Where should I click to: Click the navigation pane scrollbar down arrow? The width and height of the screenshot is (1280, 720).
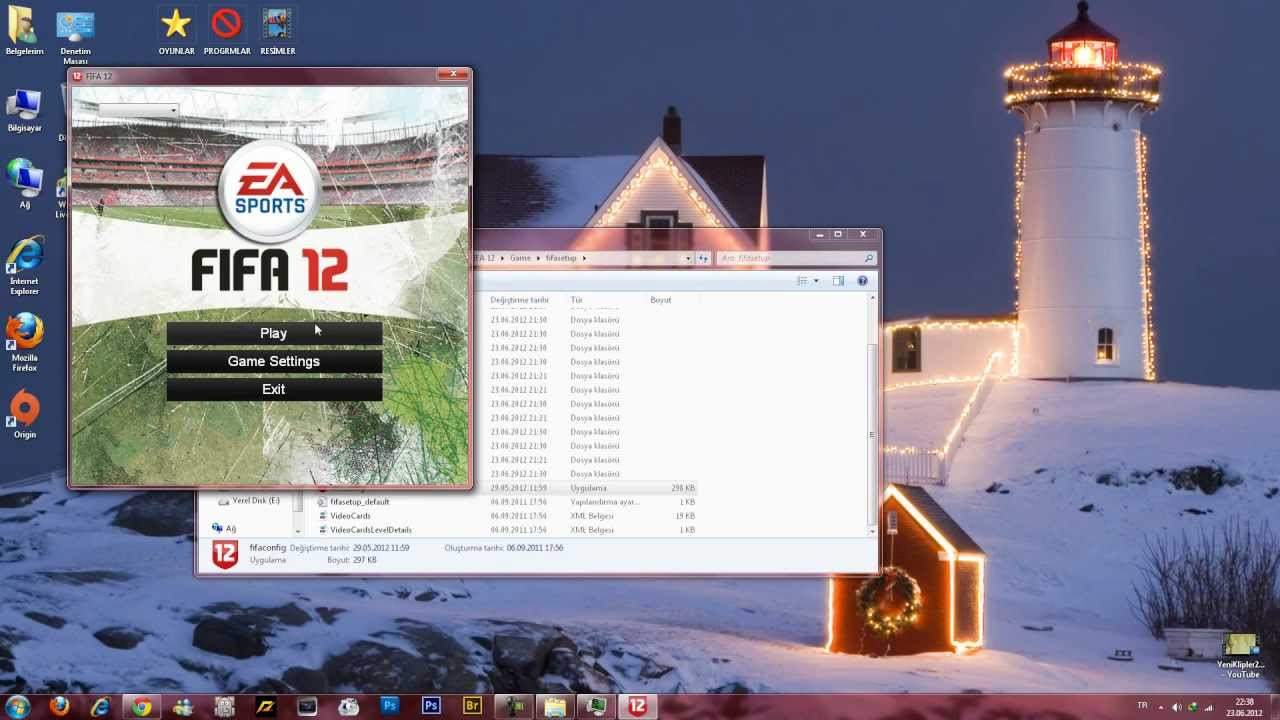point(298,529)
